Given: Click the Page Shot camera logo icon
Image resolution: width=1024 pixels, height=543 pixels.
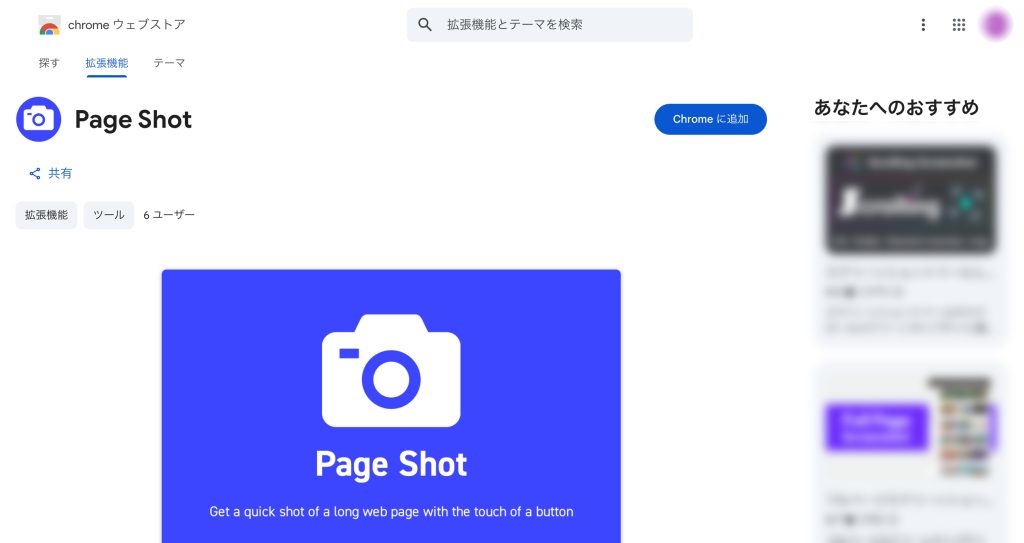Looking at the screenshot, I should click(39, 120).
